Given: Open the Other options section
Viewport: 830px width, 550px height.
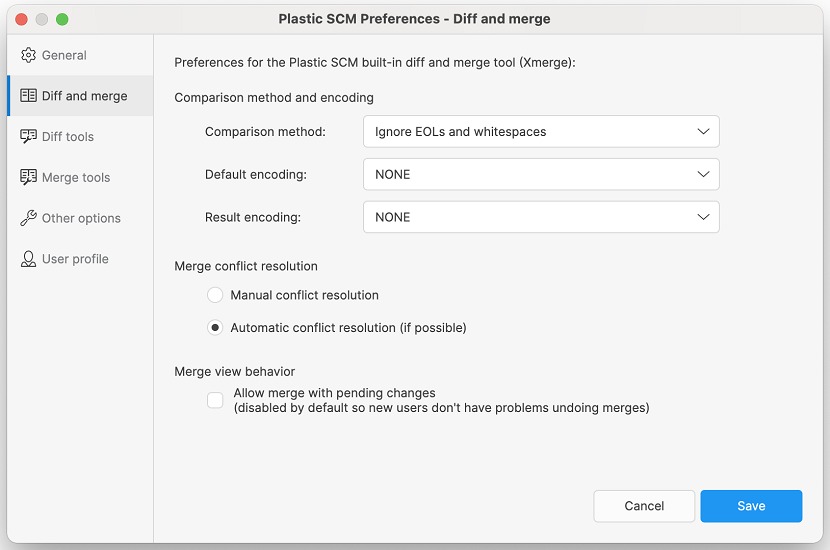Looking at the screenshot, I should 81,218.
